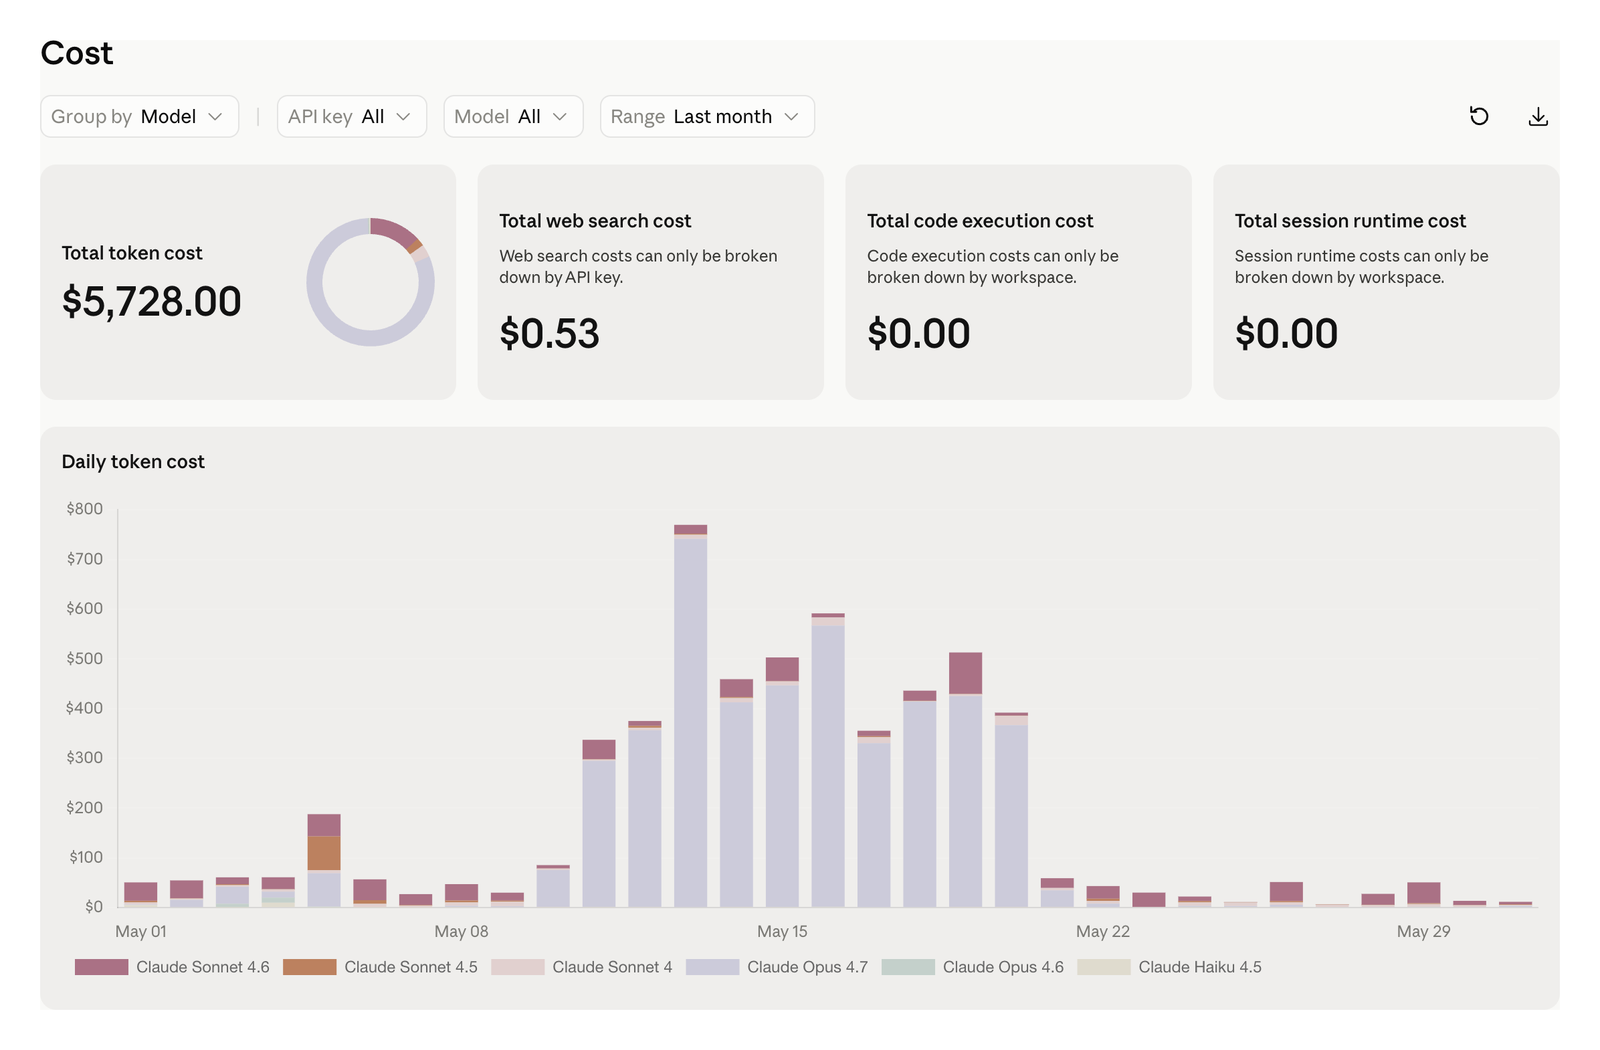The height and width of the screenshot is (1050, 1600).
Task: Click the download export icon
Action: [1538, 116]
